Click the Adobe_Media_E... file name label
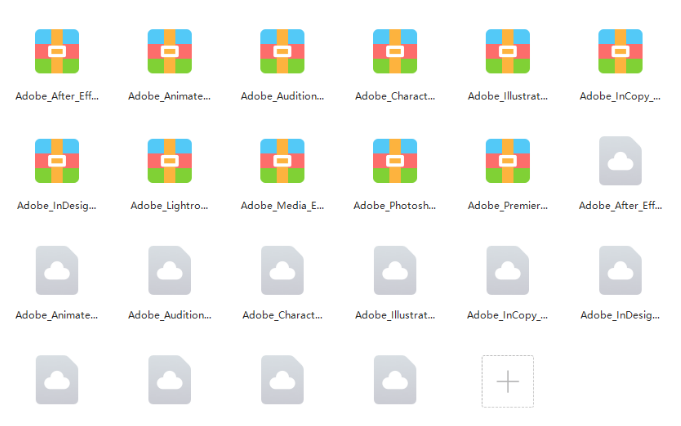The height and width of the screenshot is (426, 681). coord(282,205)
